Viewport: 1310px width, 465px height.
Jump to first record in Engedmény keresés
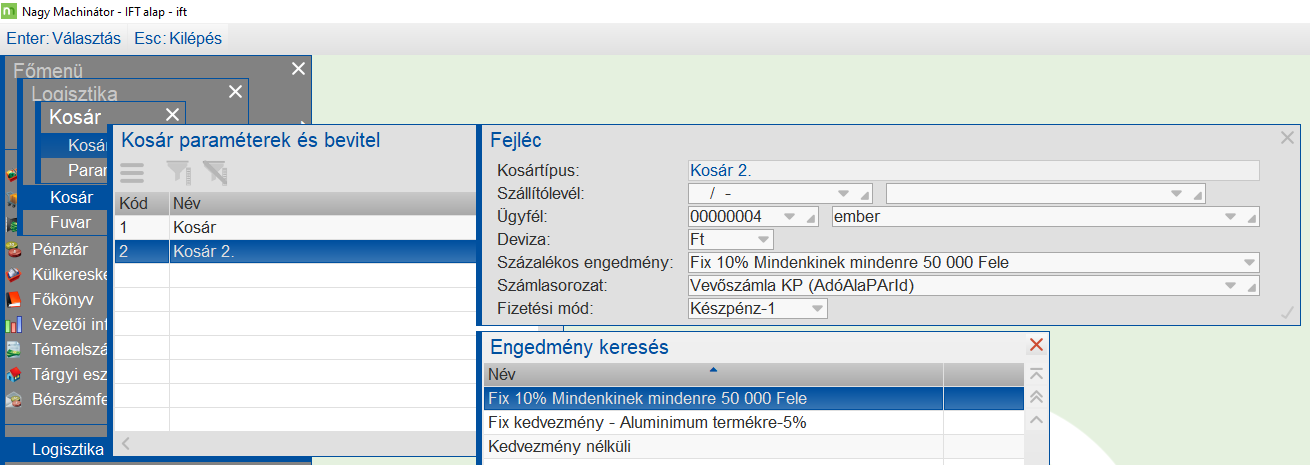click(1036, 374)
